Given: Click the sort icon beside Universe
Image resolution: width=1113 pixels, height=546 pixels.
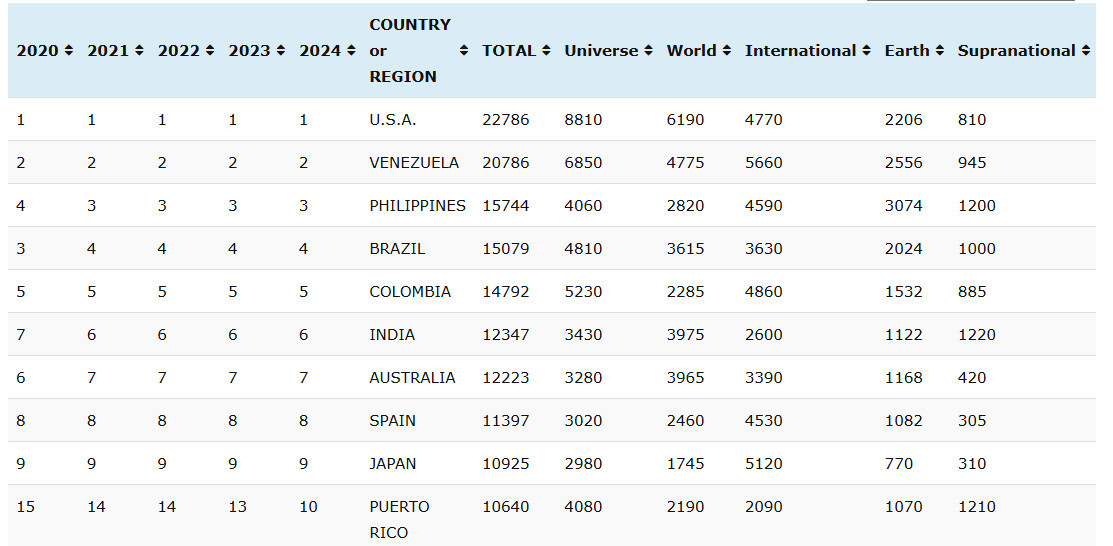Looking at the screenshot, I should pyautogui.click(x=648, y=51).
